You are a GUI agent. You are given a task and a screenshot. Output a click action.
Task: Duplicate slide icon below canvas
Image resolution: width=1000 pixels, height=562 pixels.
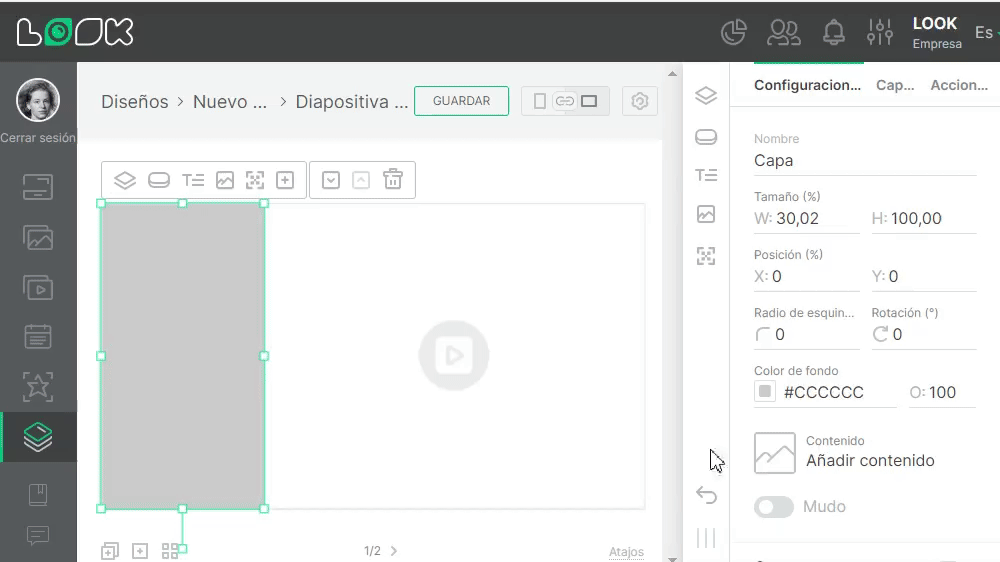(x=110, y=551)
